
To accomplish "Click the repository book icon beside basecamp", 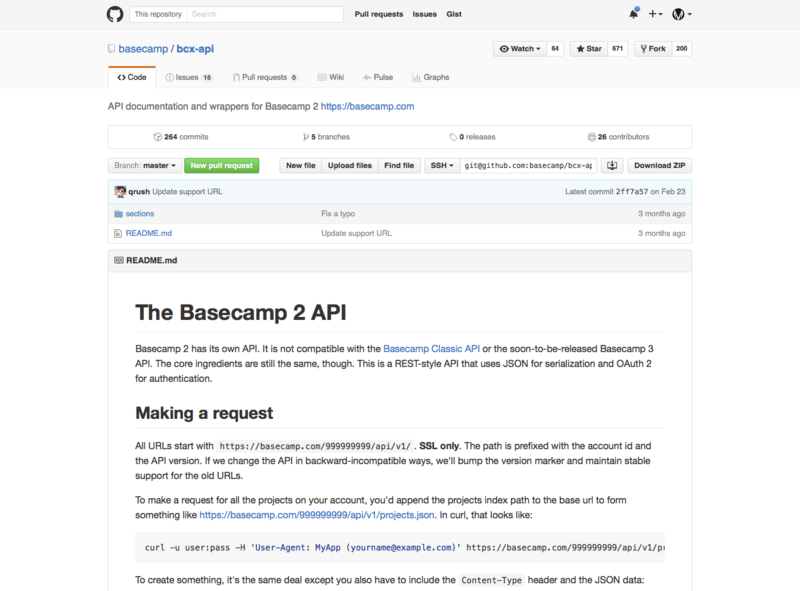I will coord(111,49).
